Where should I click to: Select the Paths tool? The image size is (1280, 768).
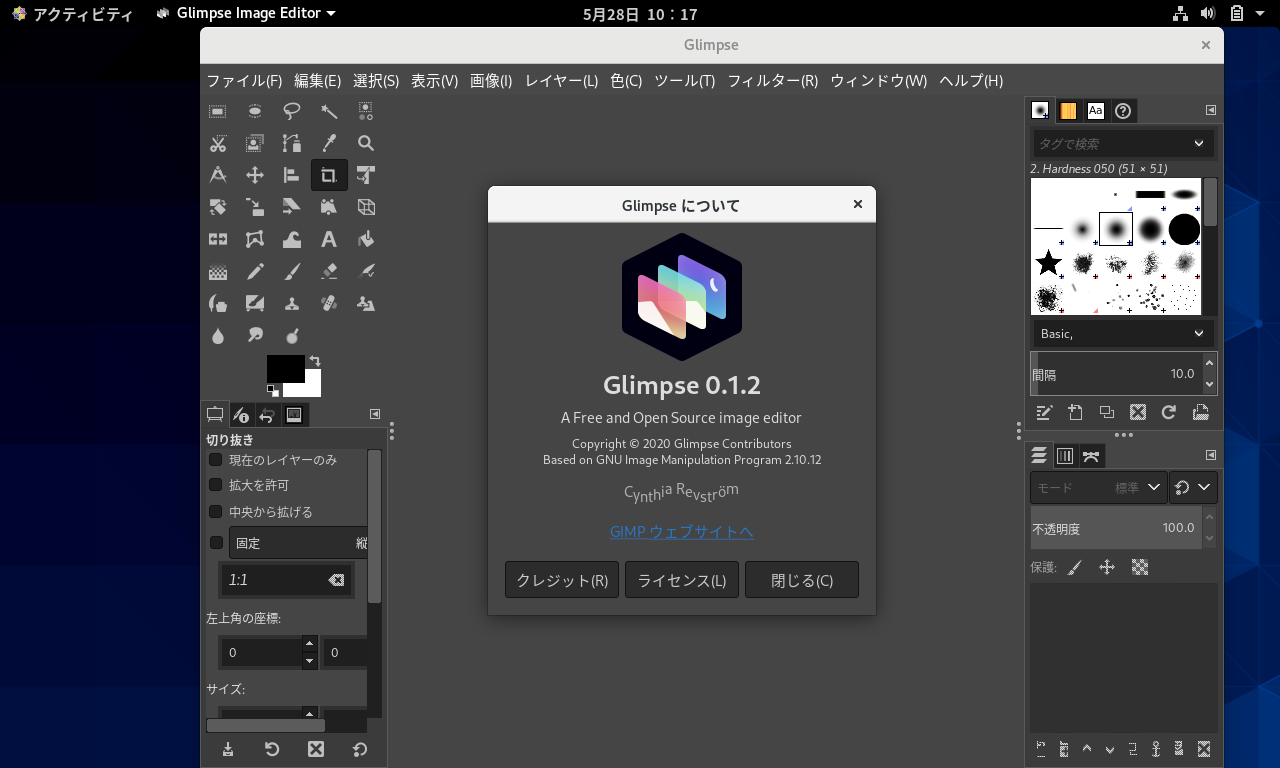[x=292, y=143]
